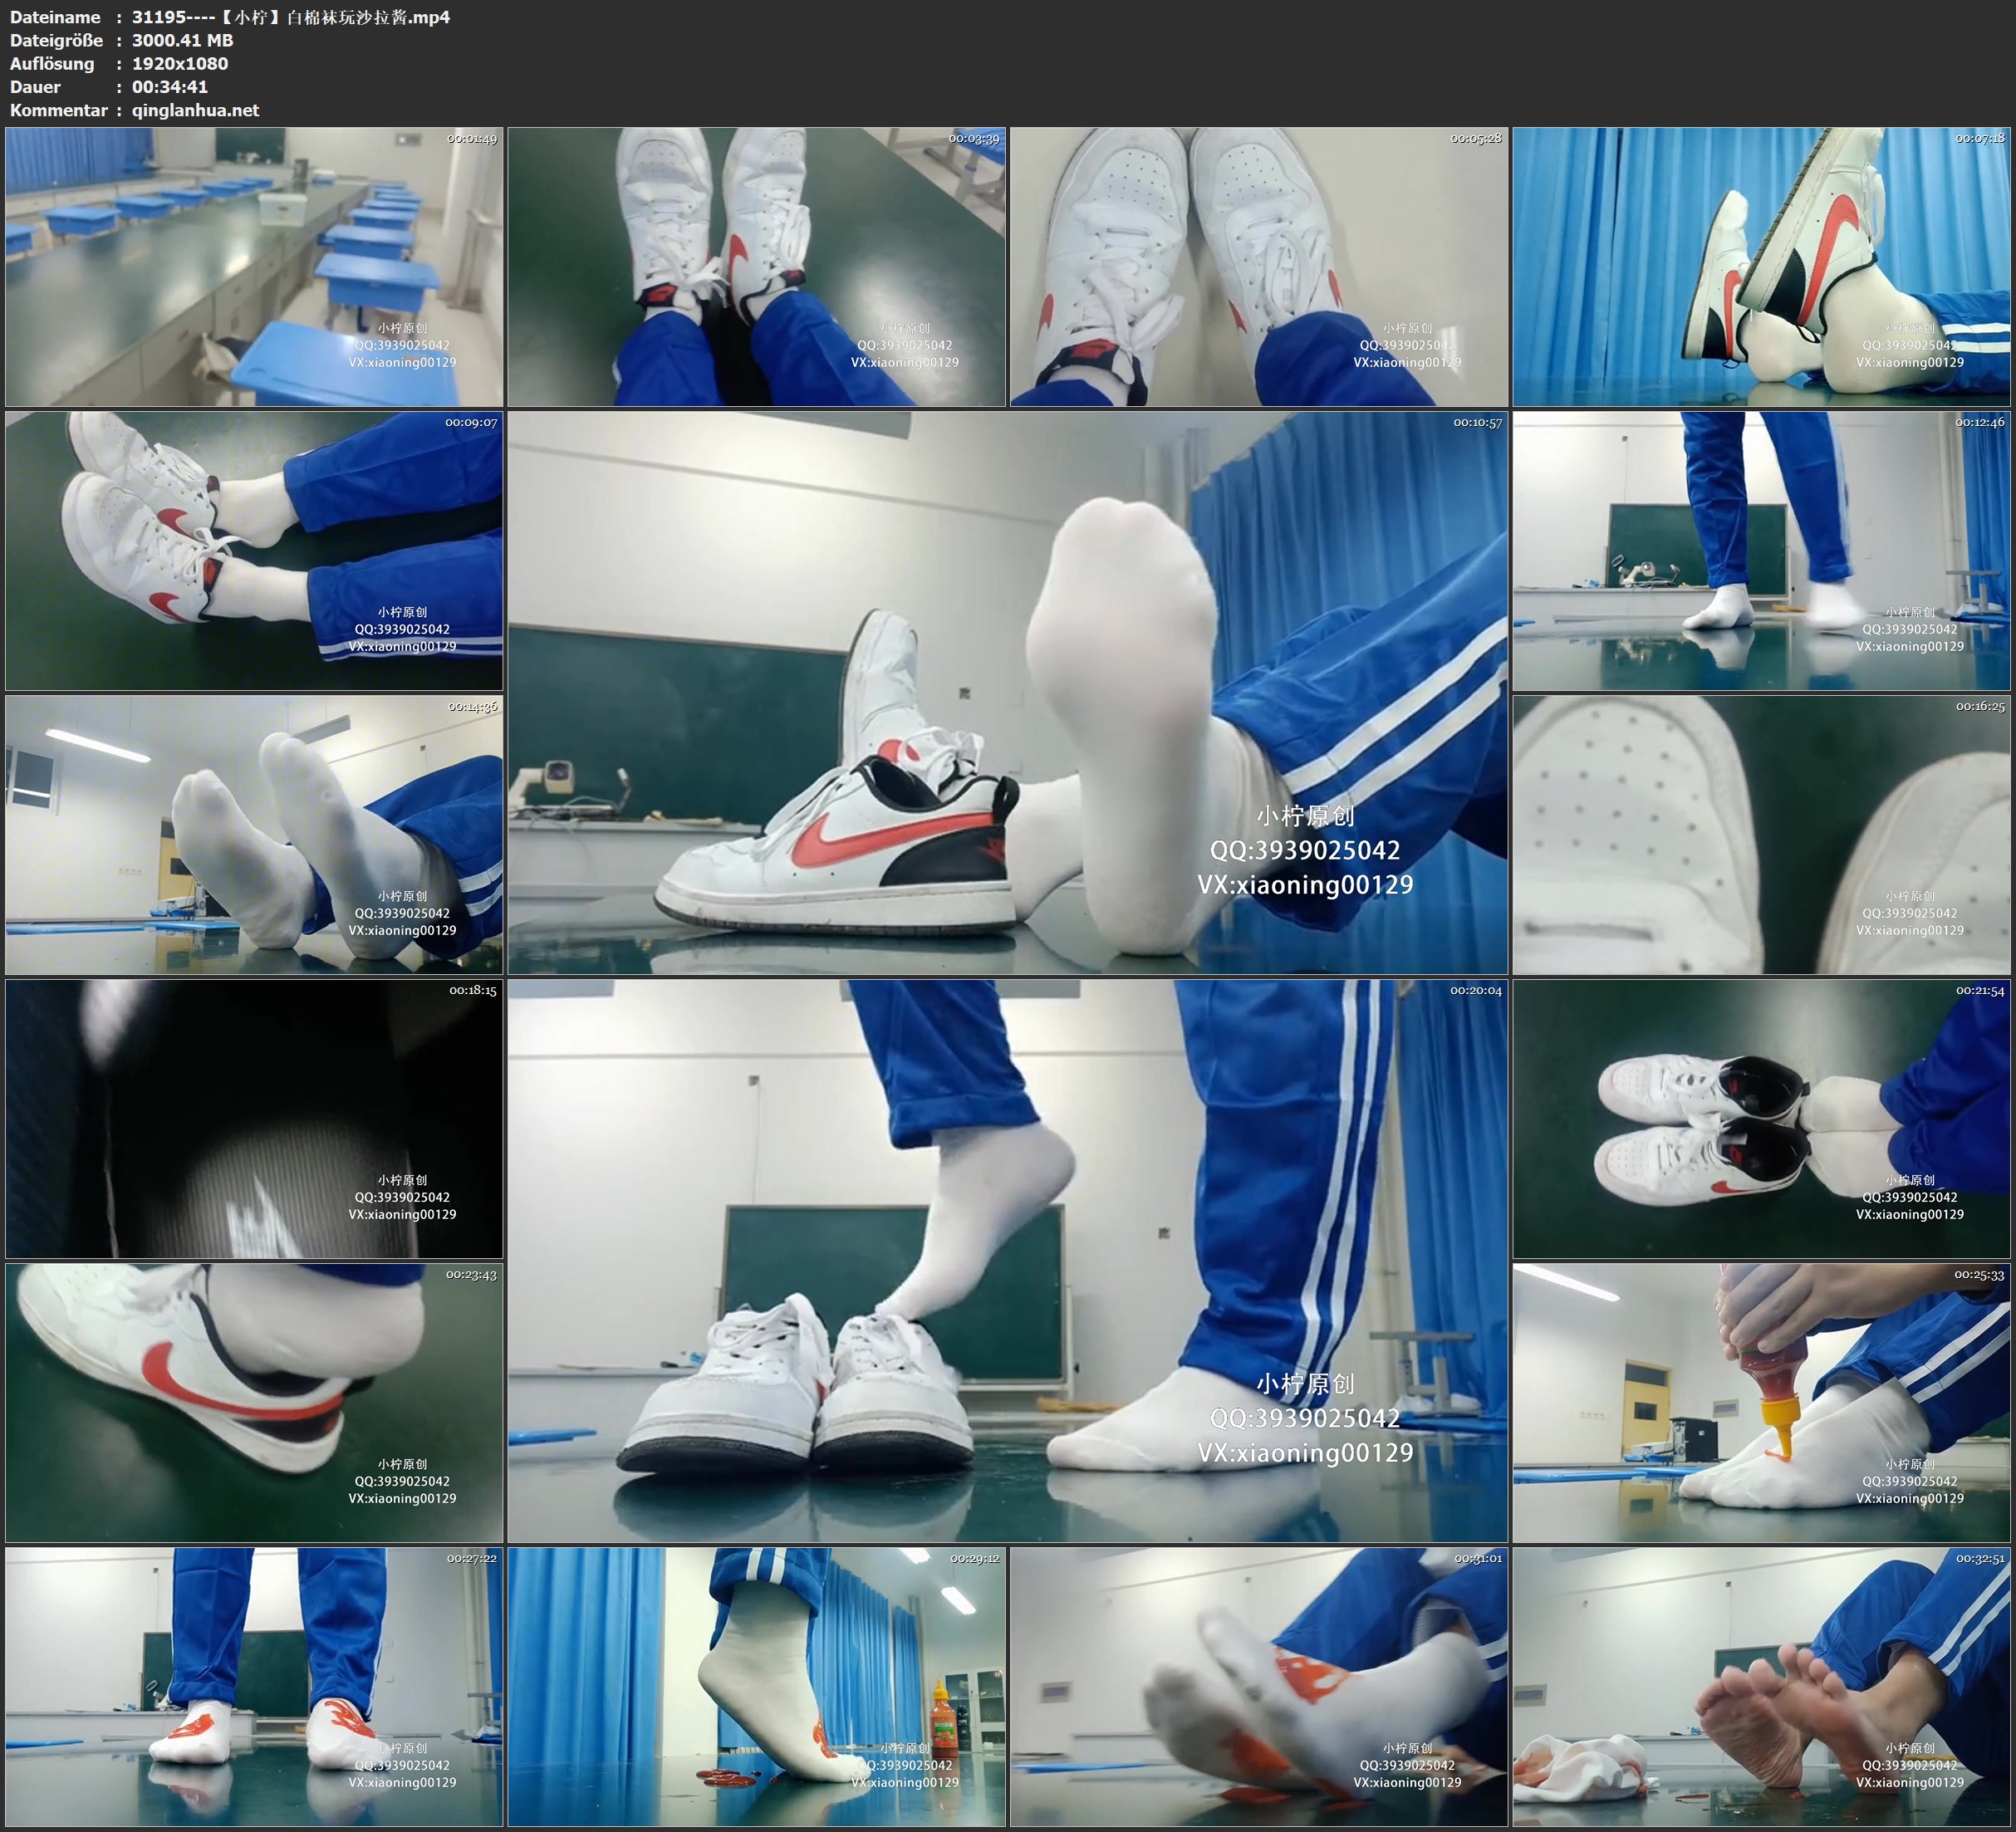Image resolution: width=2016 pixels, height=1832 pixels.
Task: Click the qinglanhua.net comment text
Action: tap(195, 110)
